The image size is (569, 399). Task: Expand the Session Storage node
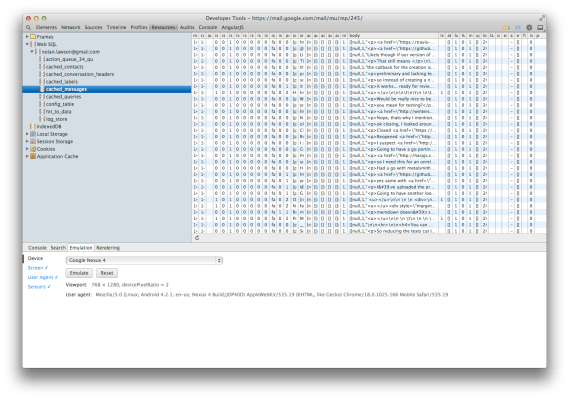click(27, 141)
